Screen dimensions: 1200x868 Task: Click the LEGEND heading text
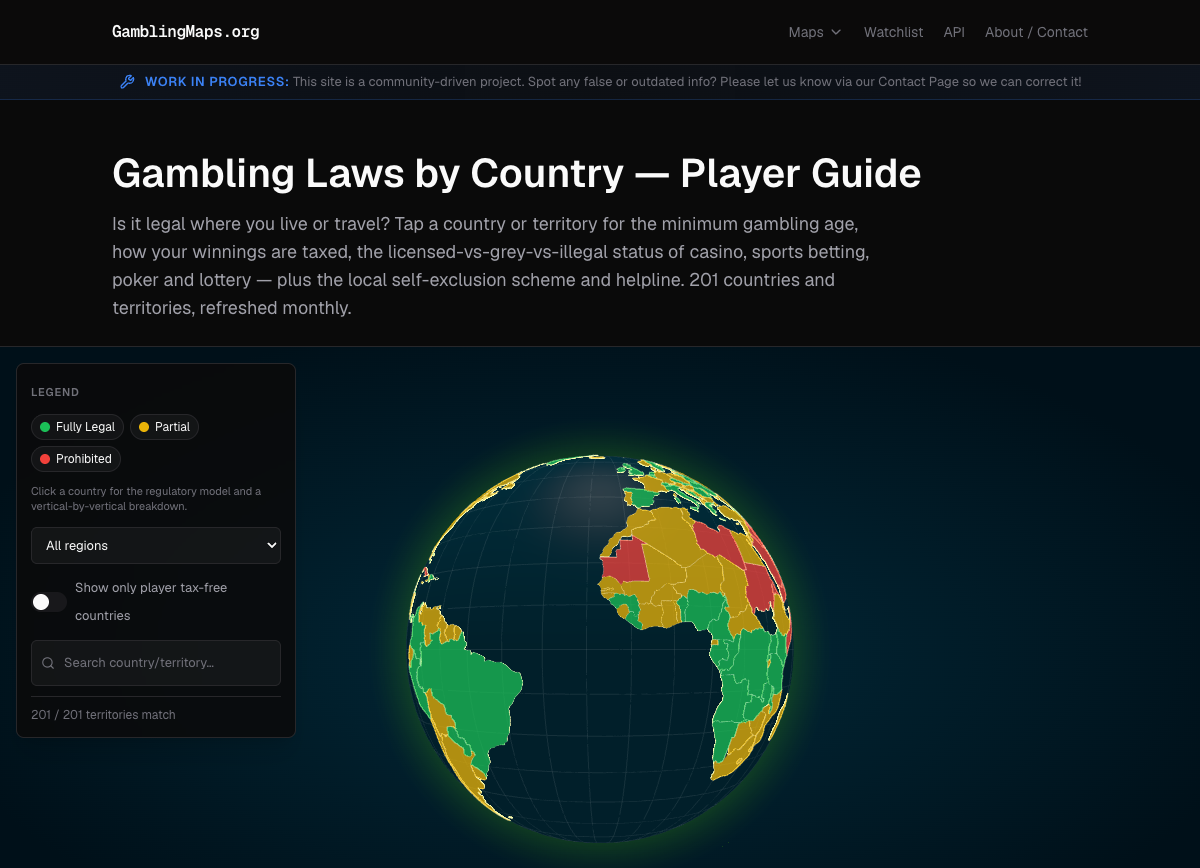tap(55, 393)
